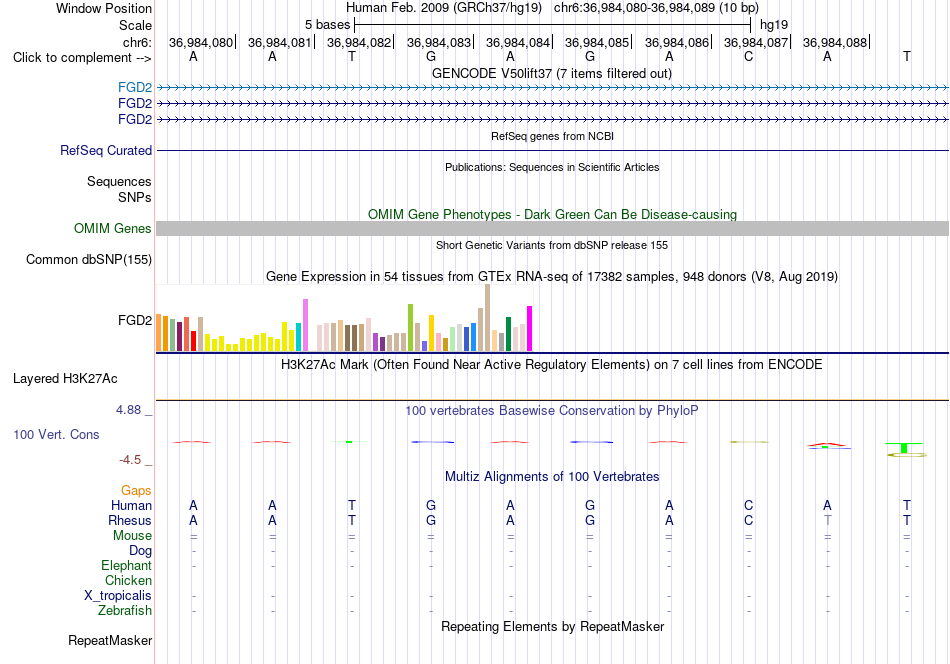
Task: Click the position label 36,984,084
Action: [x=517, y=42]
